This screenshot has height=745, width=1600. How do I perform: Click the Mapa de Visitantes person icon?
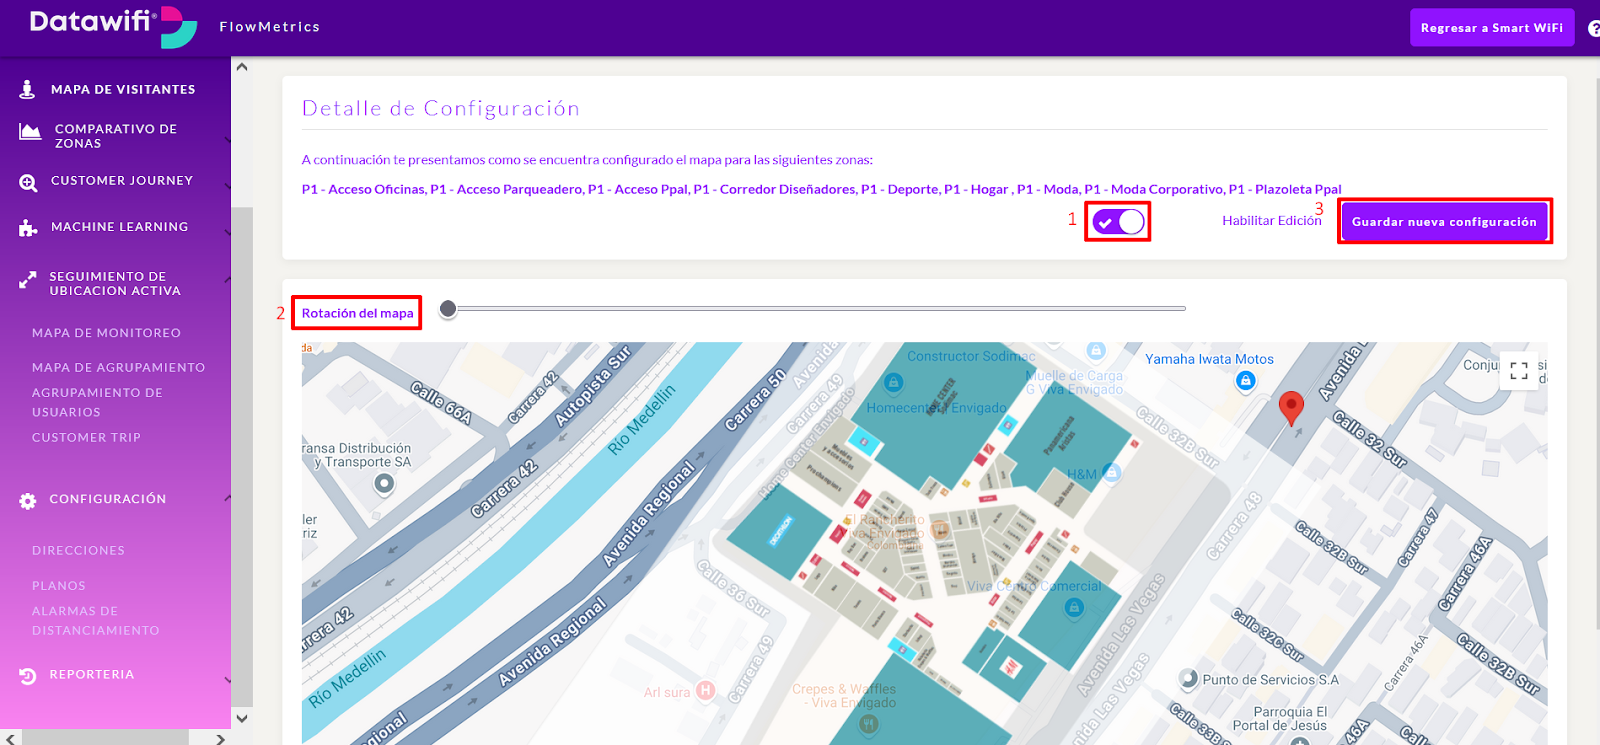28,89
